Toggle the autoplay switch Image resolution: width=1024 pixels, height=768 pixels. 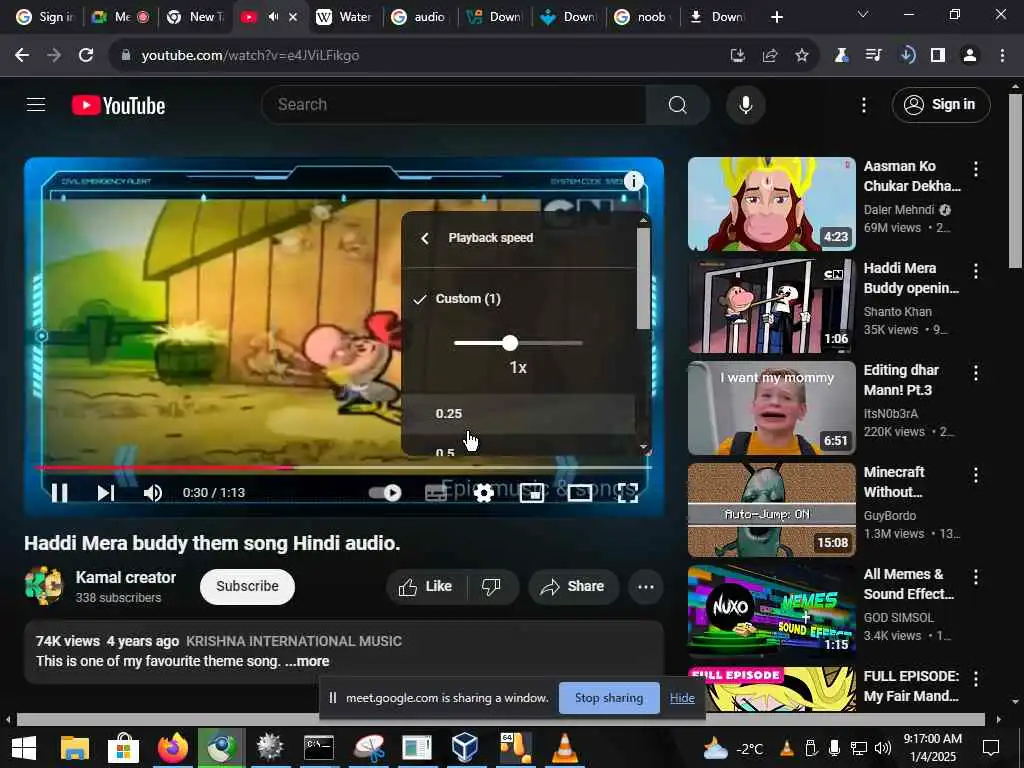tap(385, 492)
